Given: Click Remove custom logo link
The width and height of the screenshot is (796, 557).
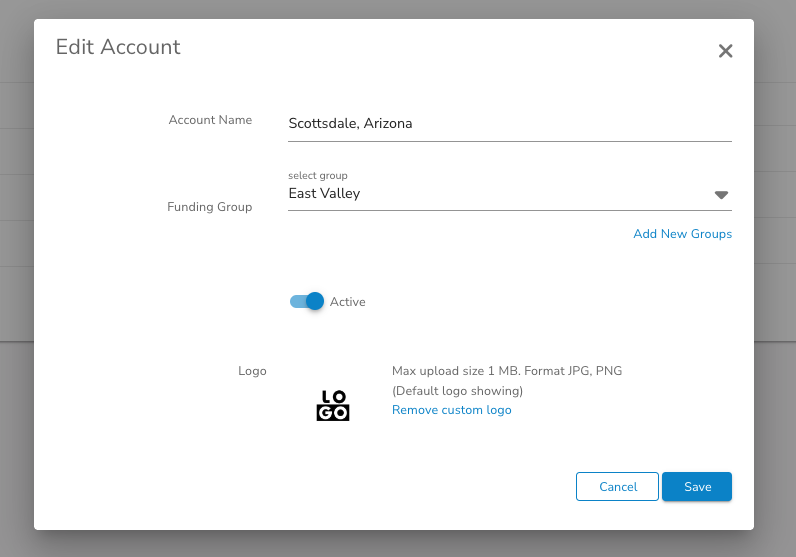Looking at the screenshot, I should tap(451, 410).
